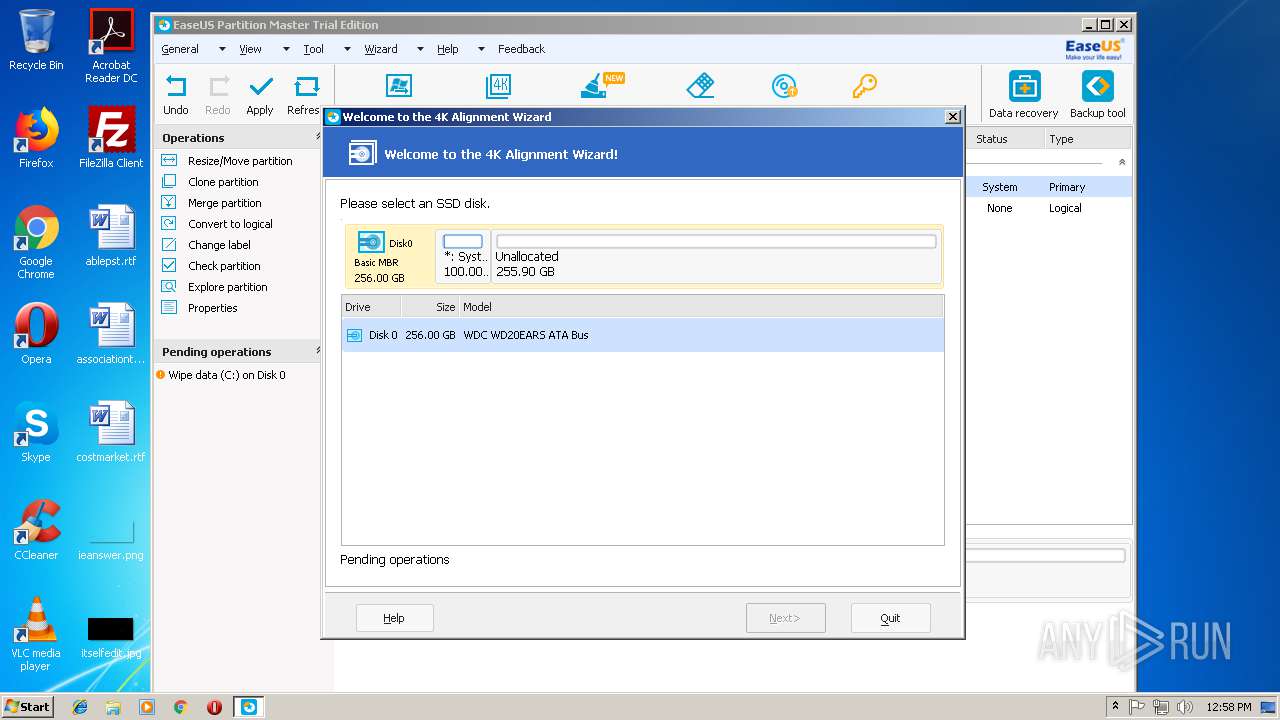The height and width of the screenshot is (720, 1280).
Task: Open the Wizard menu
Action: (x=381, y=49)
